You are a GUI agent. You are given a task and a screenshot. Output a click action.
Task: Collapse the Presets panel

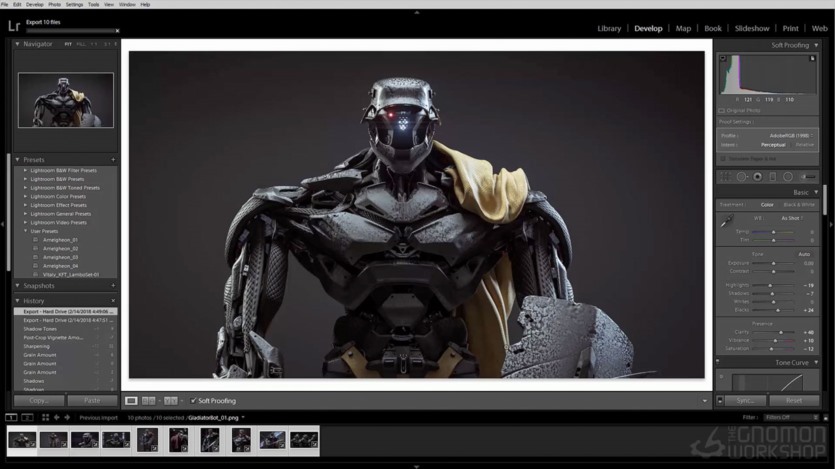[x=17, y=160]
